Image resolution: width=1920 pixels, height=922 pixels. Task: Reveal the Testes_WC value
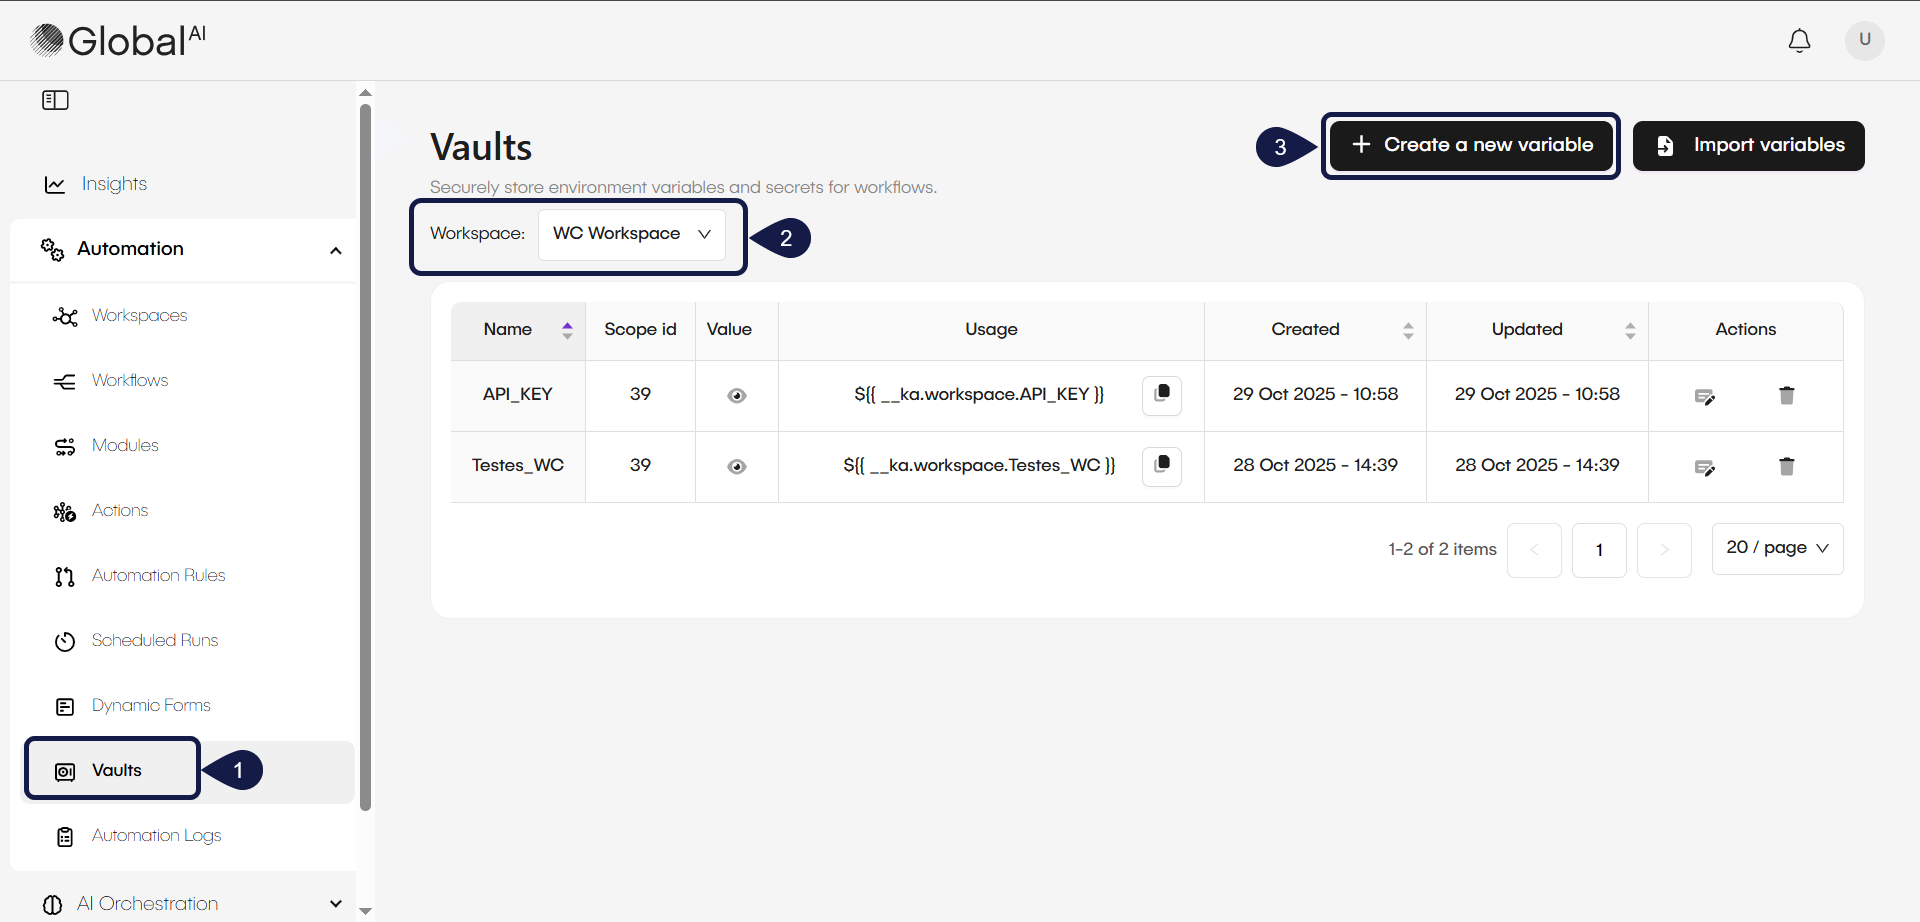click(x=736, y=466)
